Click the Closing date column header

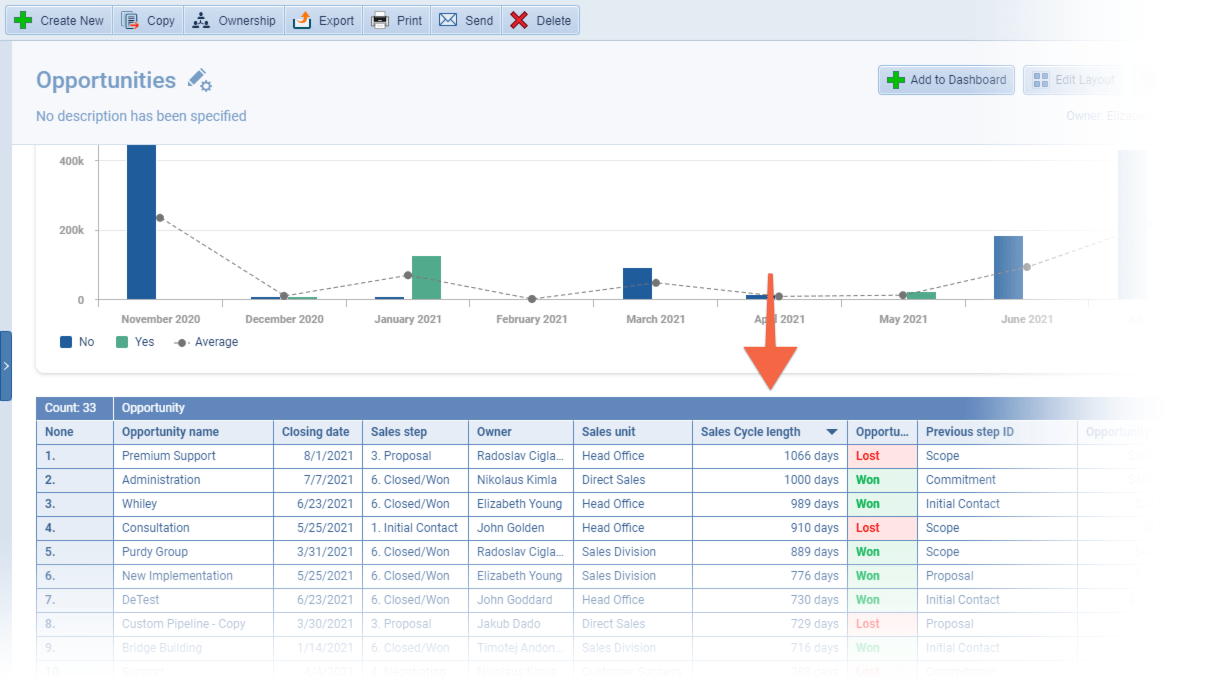tap(316, 432)
